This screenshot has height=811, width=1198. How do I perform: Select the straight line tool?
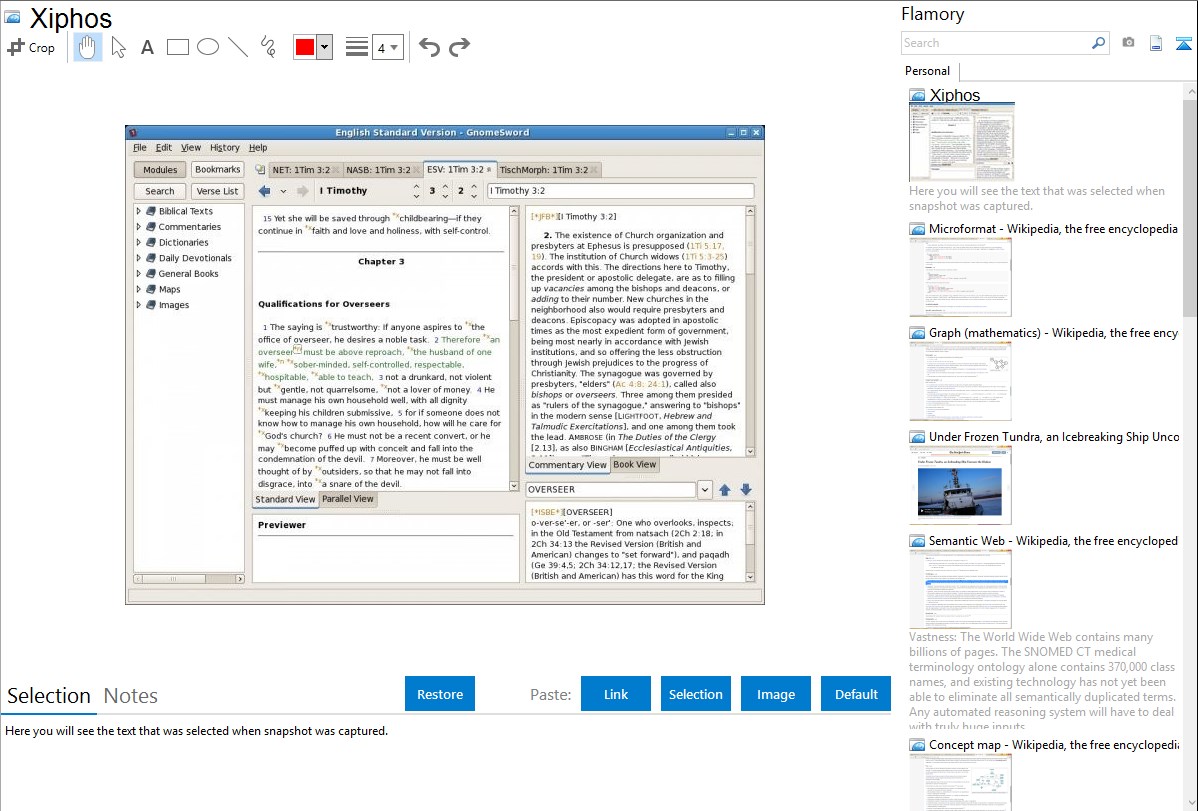pos(238,47)
